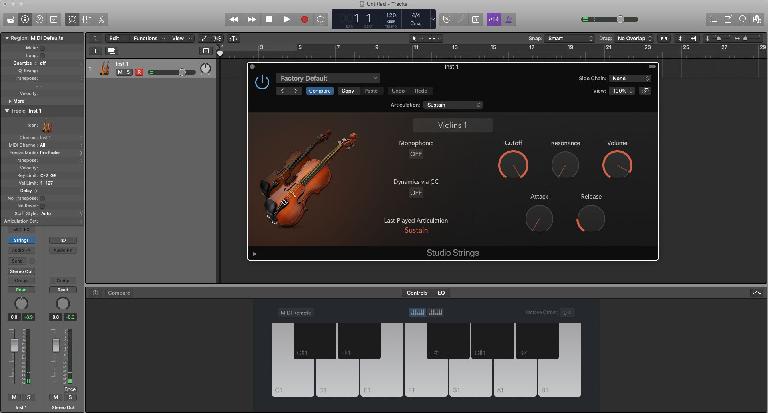The image size is (768, 413).
Task: Click the Rewind transport button
Action: (x=234, y=20)
